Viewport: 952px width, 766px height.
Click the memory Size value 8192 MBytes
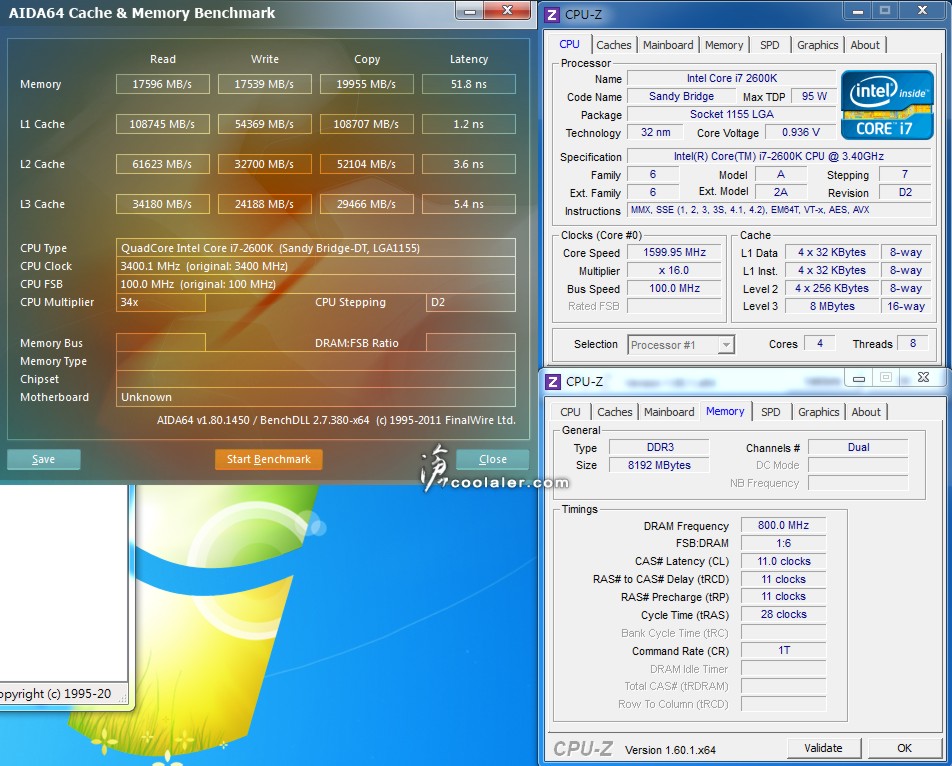tap(659, 466)
